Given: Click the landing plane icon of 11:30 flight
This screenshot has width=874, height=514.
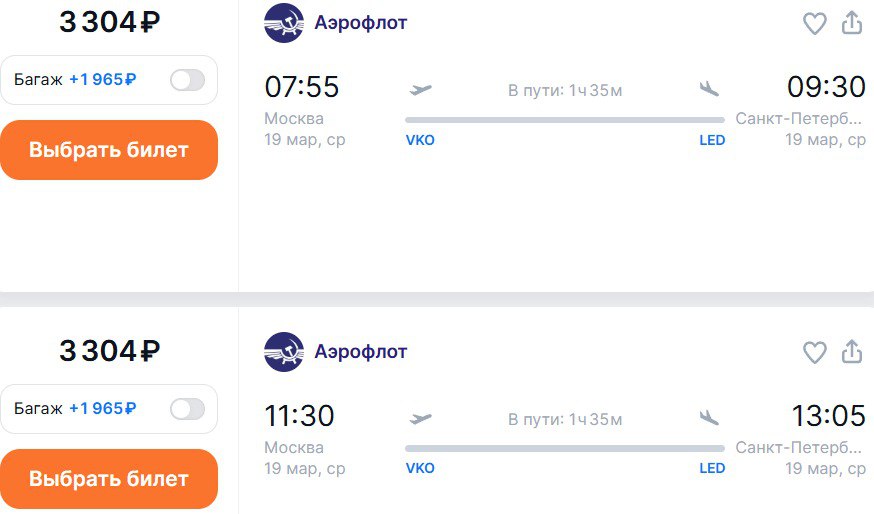Looking at the screenshot, I should pos(709,417).
